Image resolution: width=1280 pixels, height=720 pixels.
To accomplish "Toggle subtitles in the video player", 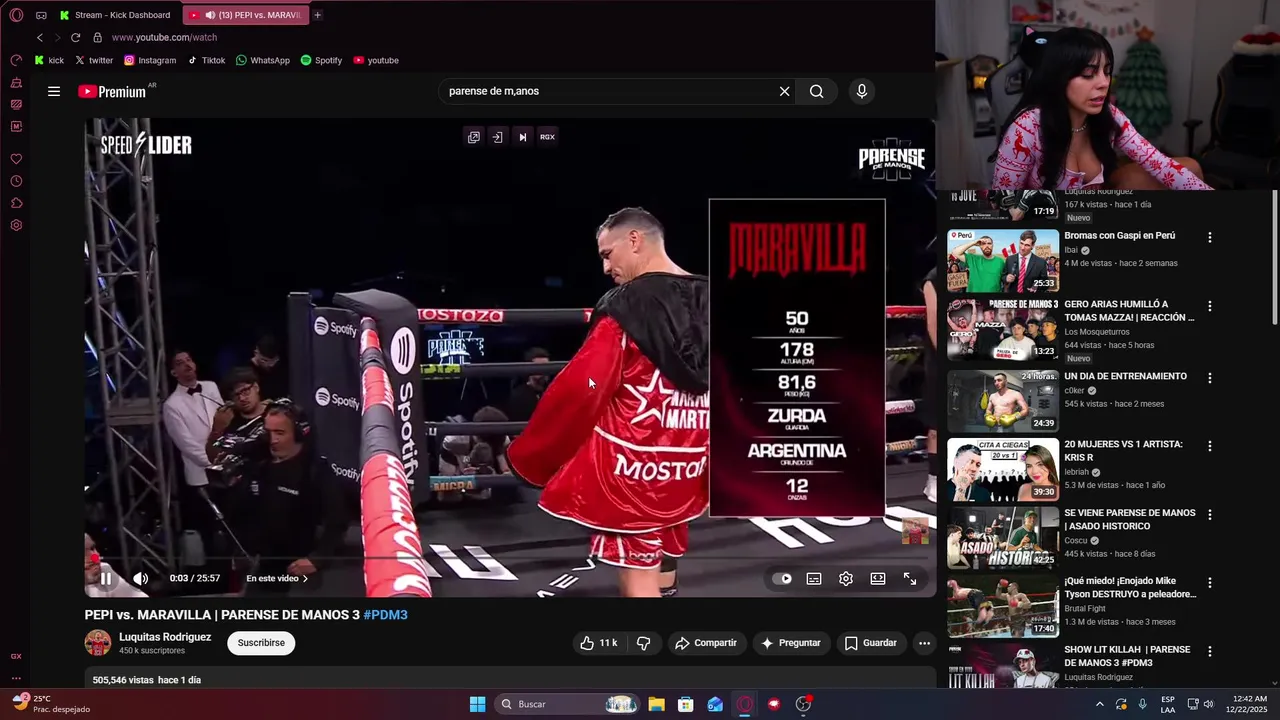I will click(x=814, y=578).
